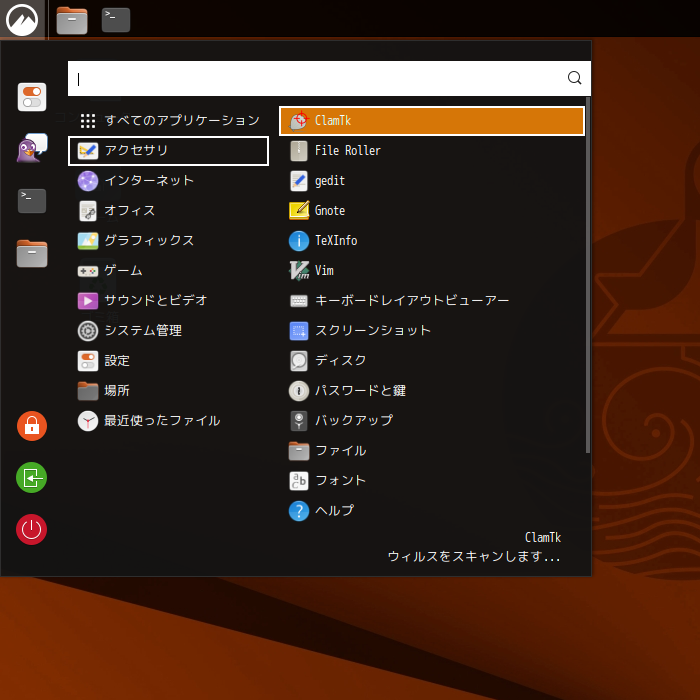The height and width of the screenshot is (700, 700).
Task: Focus the menu search field
Action: 329,79
